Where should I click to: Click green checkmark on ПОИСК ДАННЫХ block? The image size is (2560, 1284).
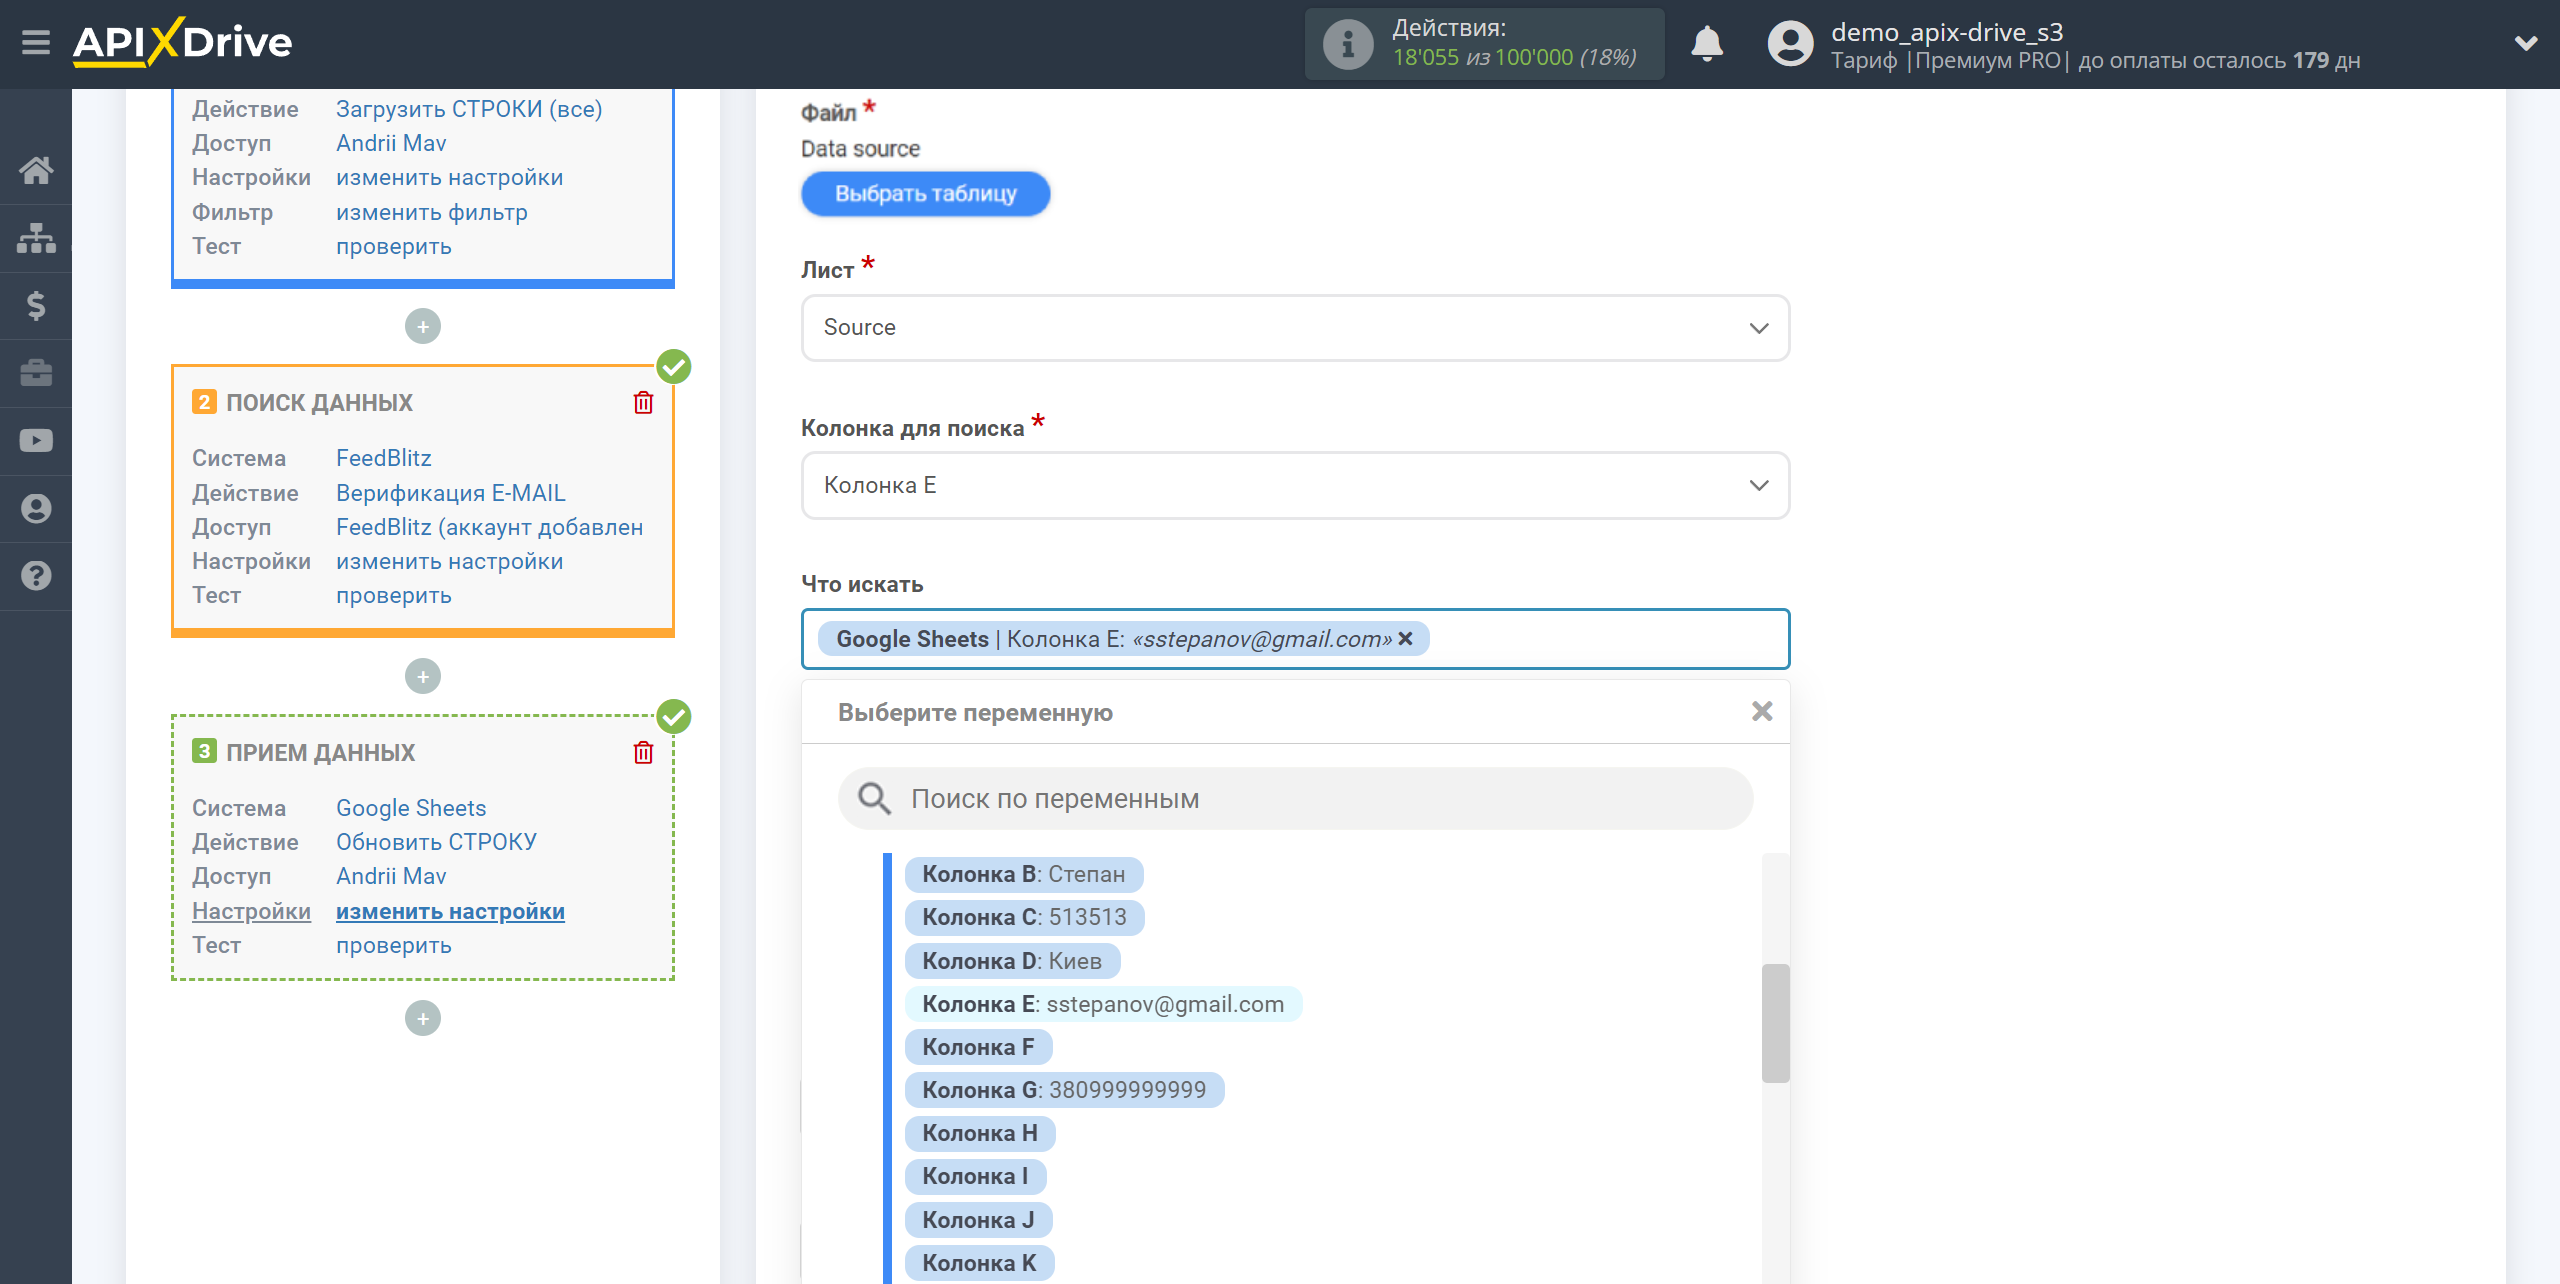pyautogui.click(x=674, y=366)
